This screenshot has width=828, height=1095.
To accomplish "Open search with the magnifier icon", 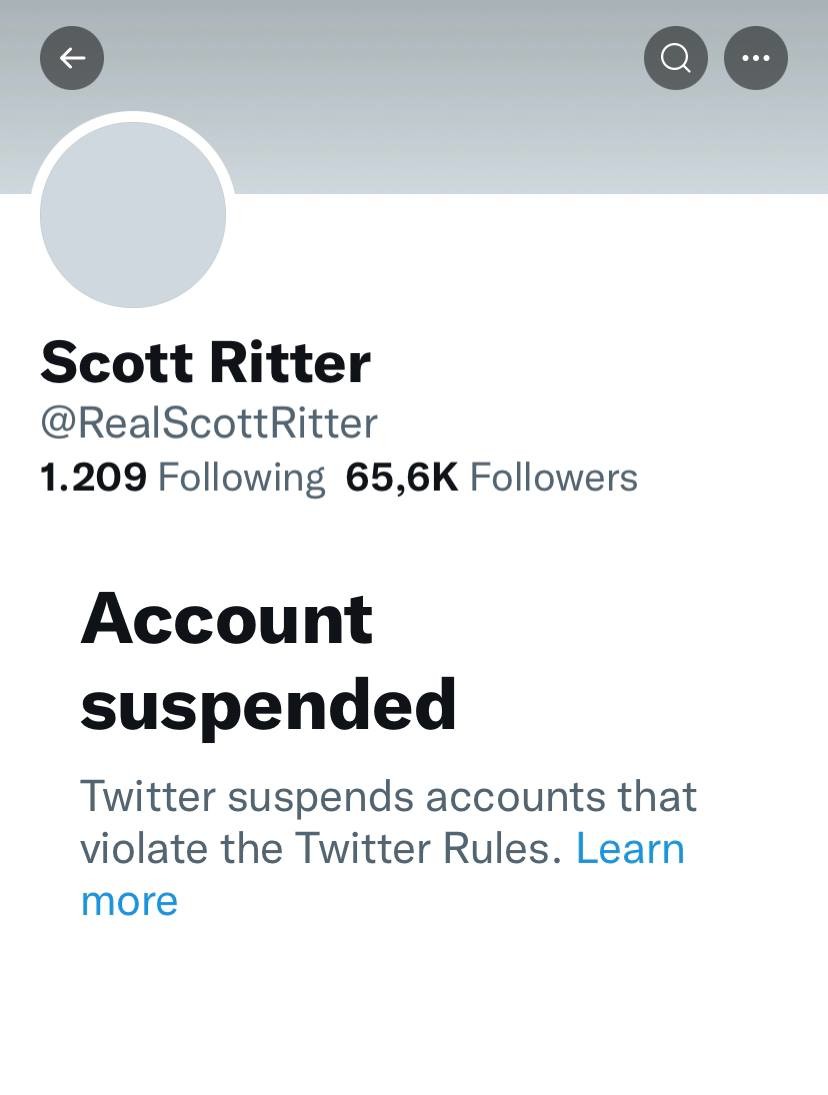I will tap(676, 58).
